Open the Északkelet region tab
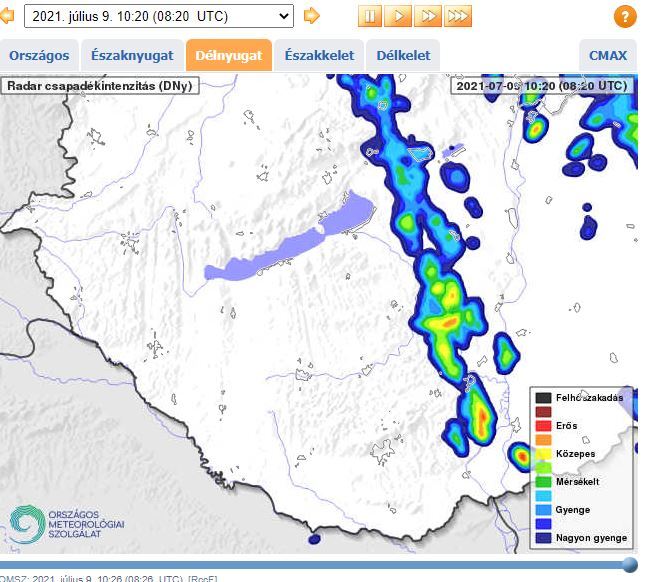The width and height of the screenshot is (645, 582). click(319, 56)
